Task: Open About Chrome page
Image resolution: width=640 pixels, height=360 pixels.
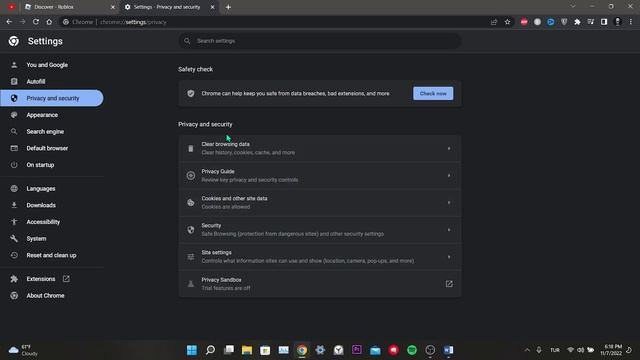Action: pyautogui.click(x=45, y=296)
